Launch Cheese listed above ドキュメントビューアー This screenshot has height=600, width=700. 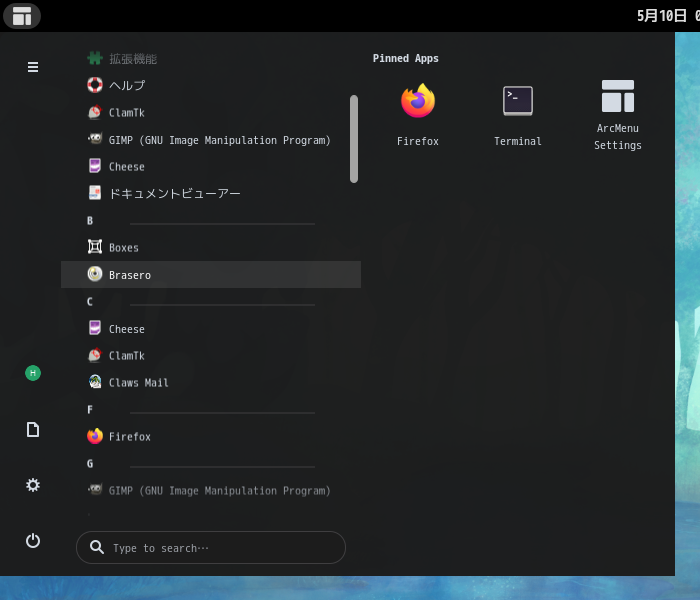[x=211, y=167]
